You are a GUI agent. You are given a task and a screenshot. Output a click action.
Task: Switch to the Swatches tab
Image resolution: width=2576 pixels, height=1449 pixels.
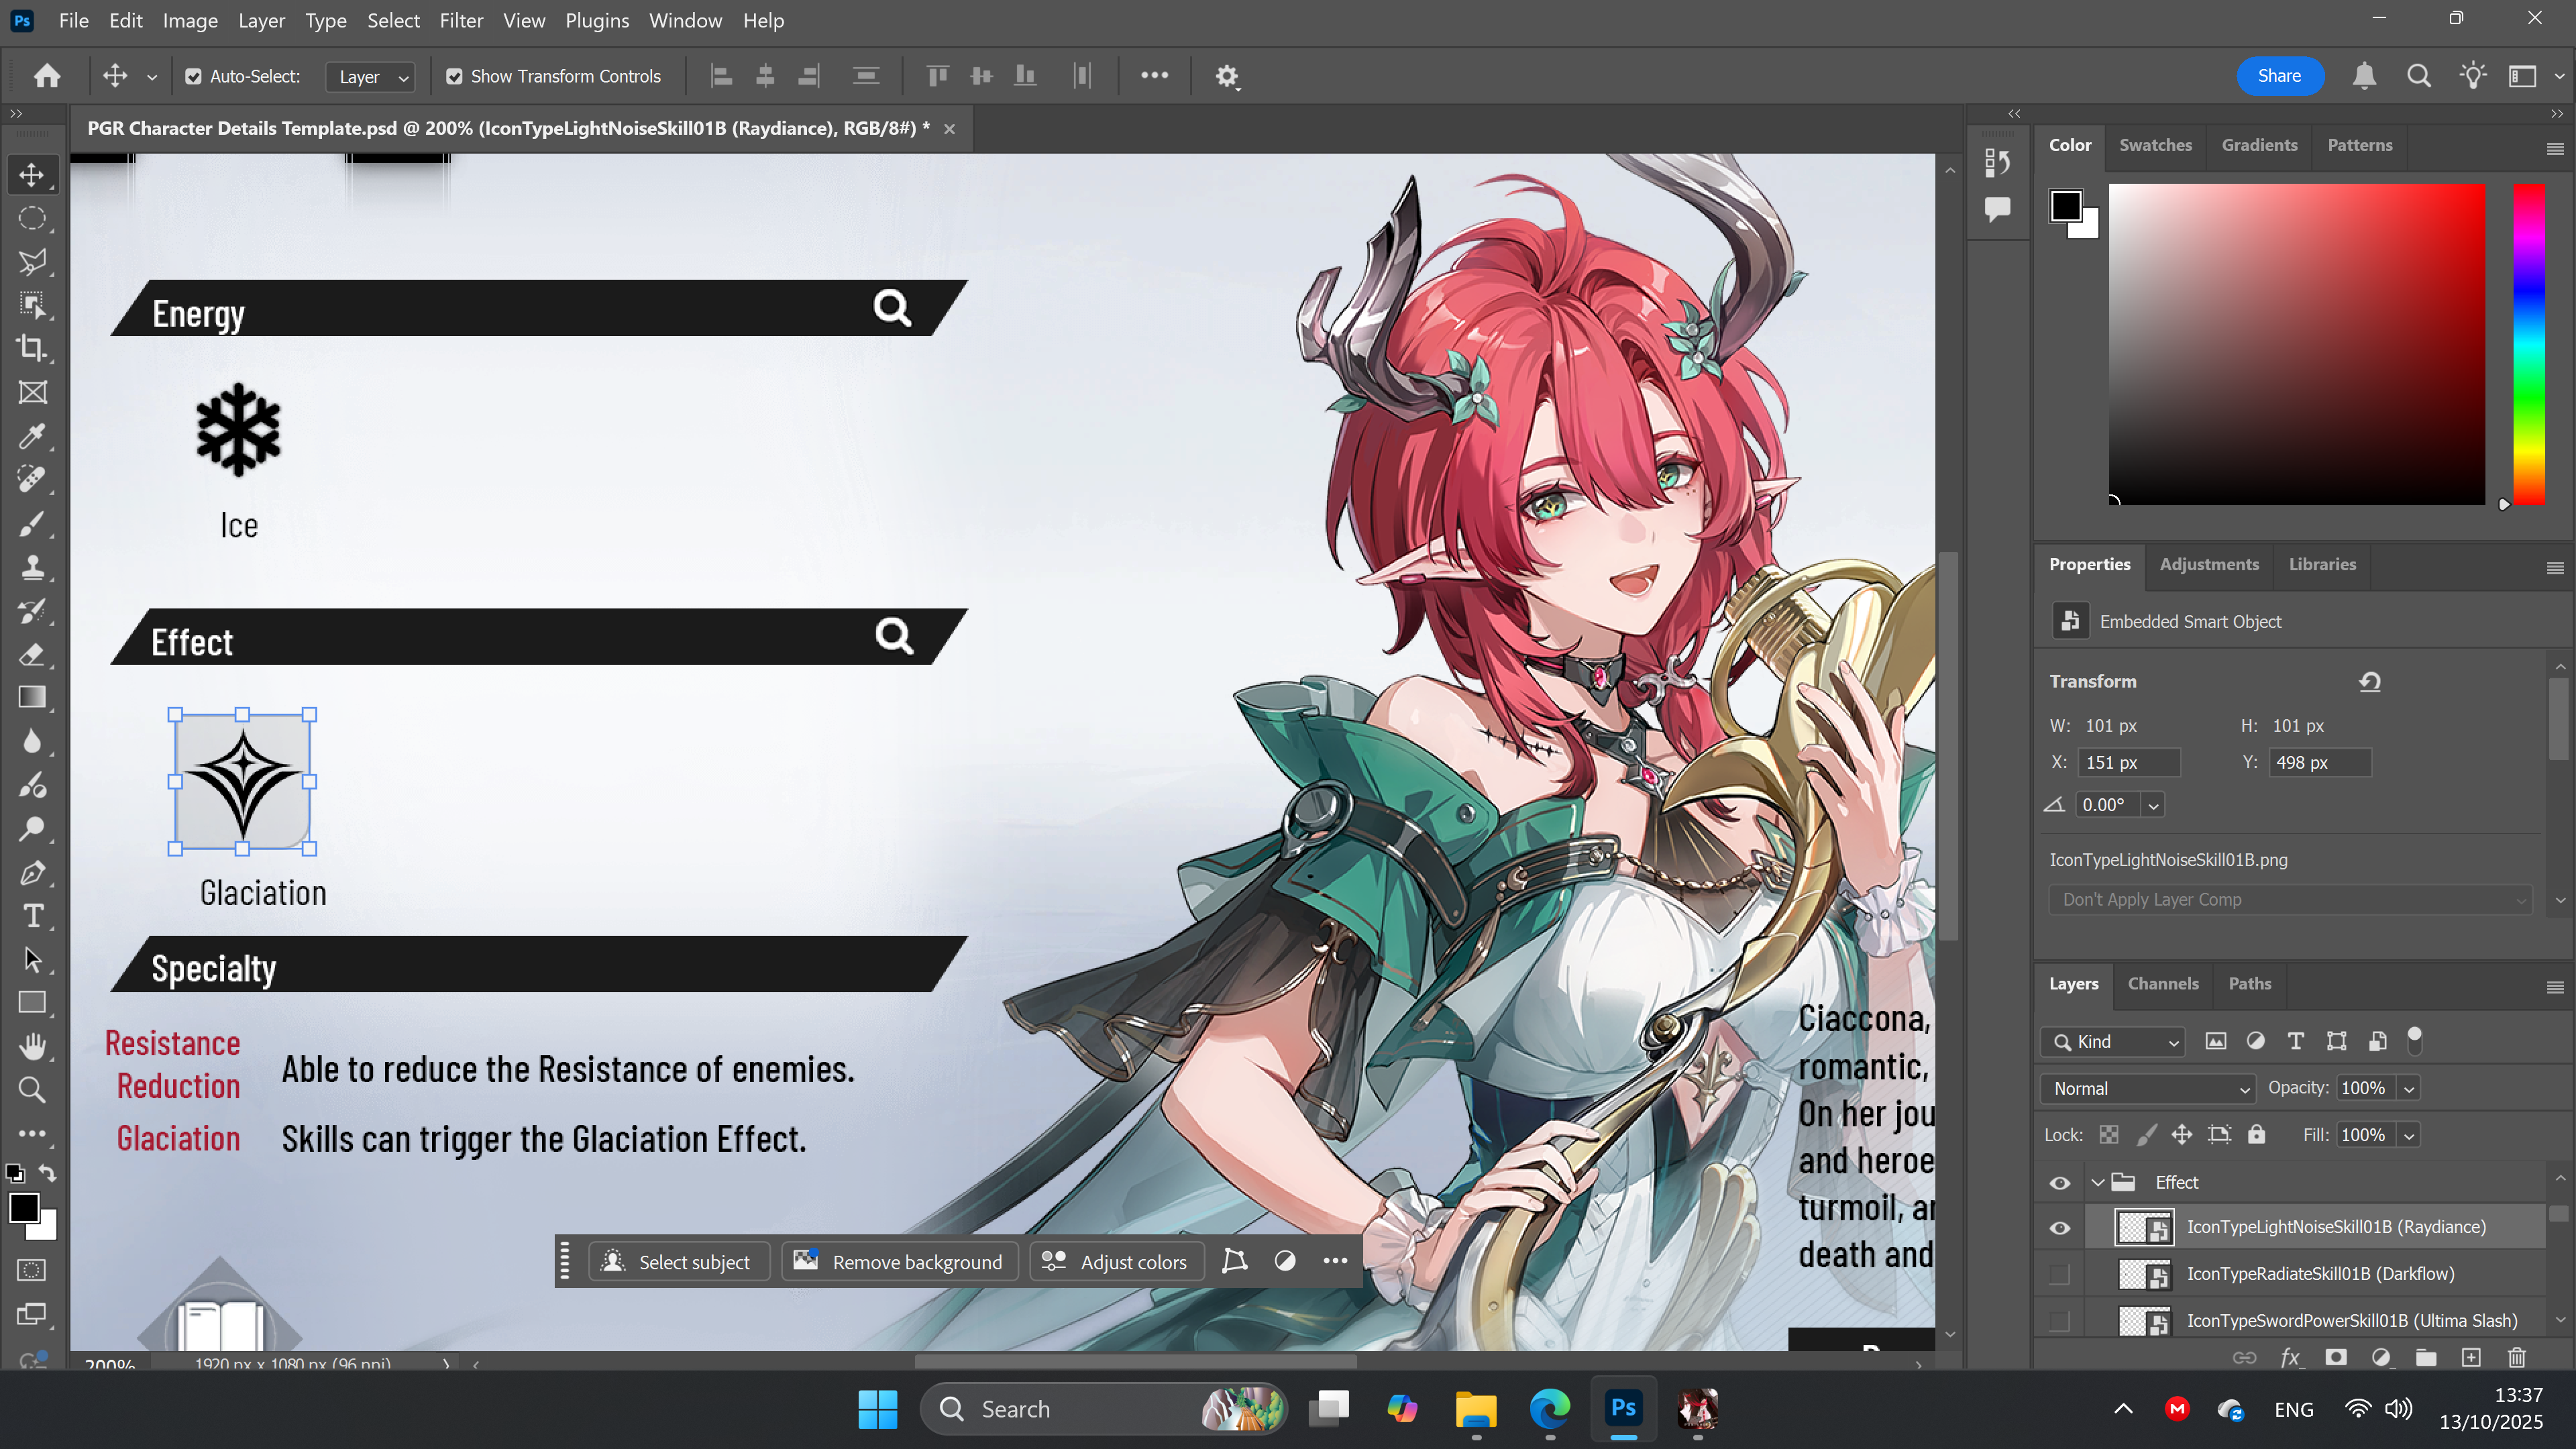coord(2155,145)
